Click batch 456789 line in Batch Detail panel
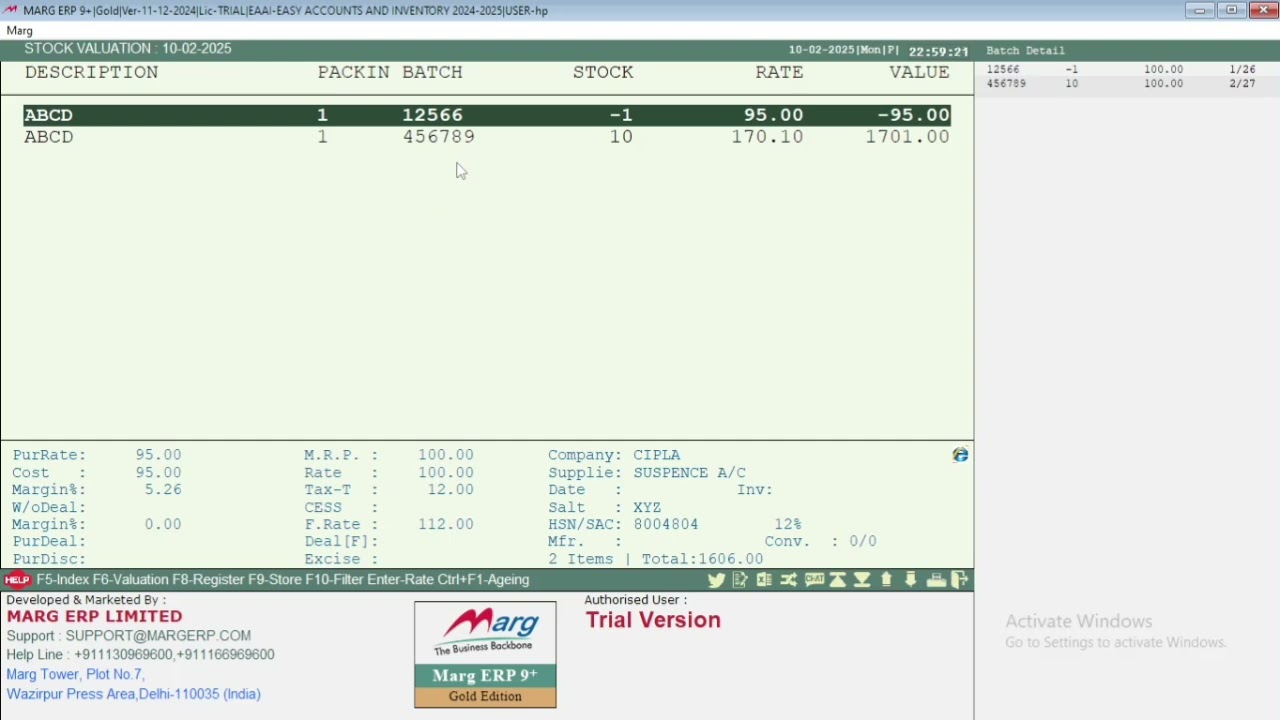This screenshot has height=720, width=1280. pyautogui.click(x=1121, y=84)
